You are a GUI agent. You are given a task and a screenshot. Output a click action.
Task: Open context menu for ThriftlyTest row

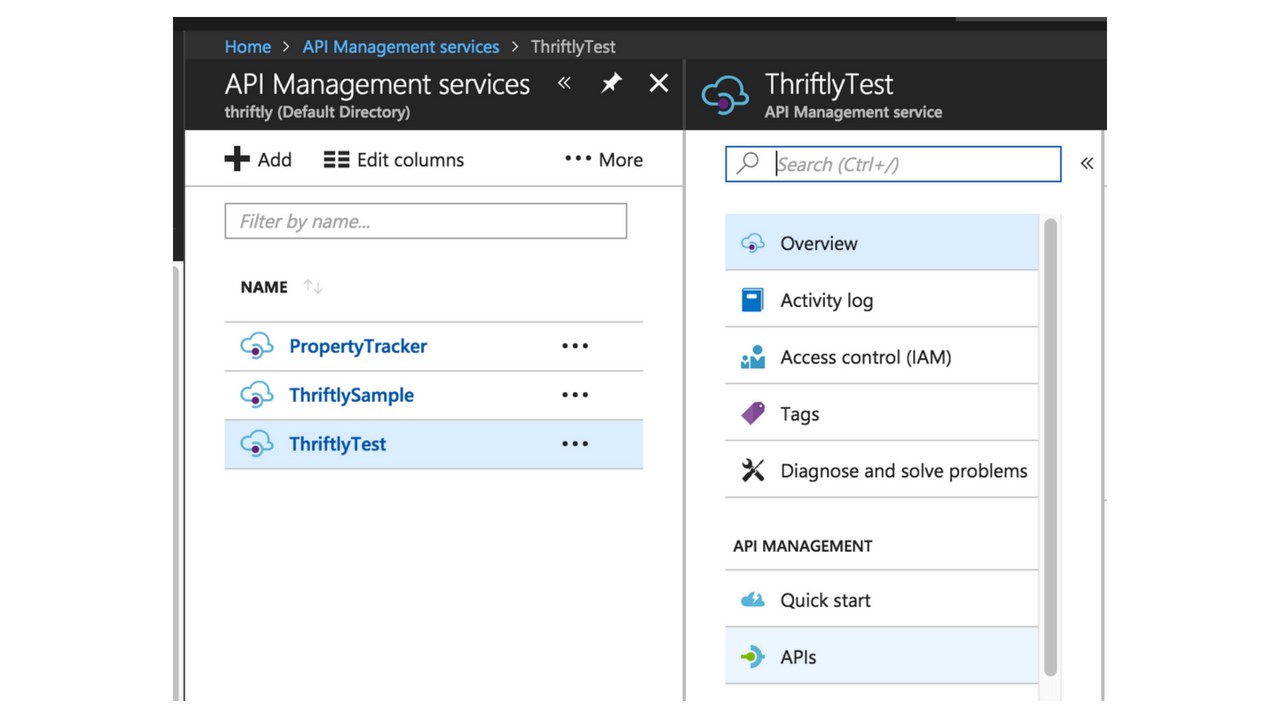click(575, 444)
